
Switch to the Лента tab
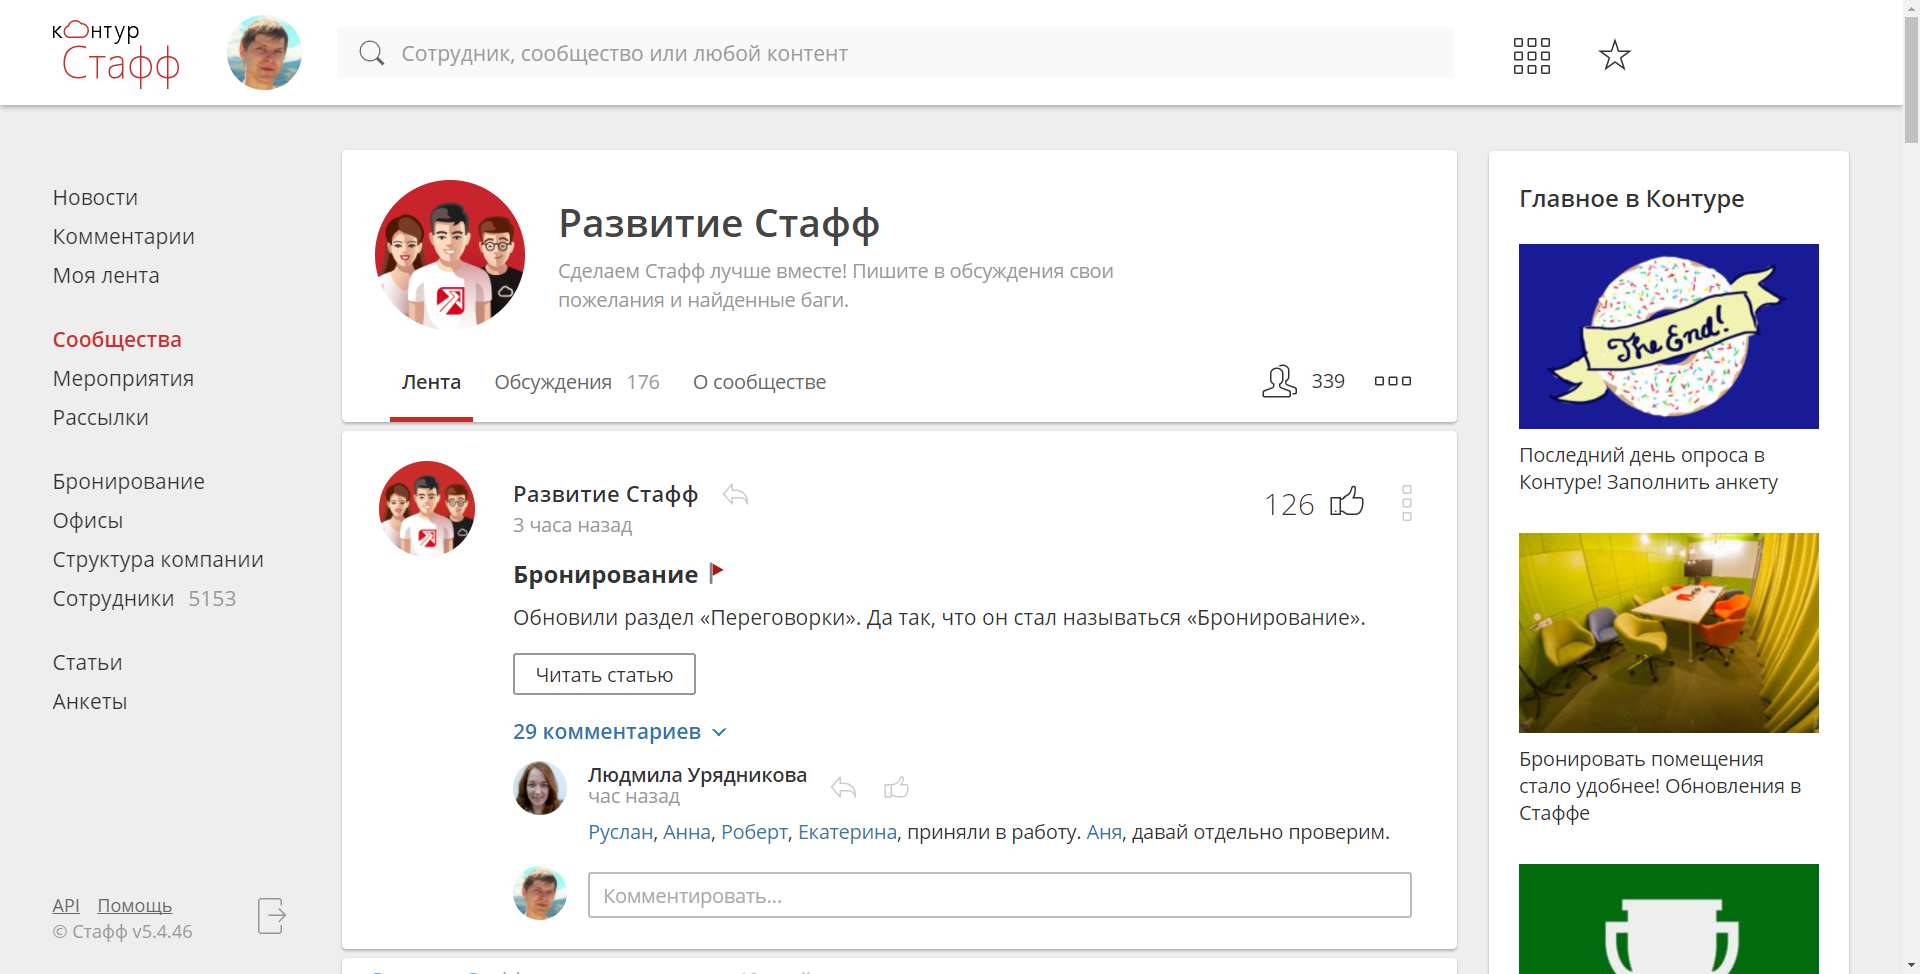(431, 382)
